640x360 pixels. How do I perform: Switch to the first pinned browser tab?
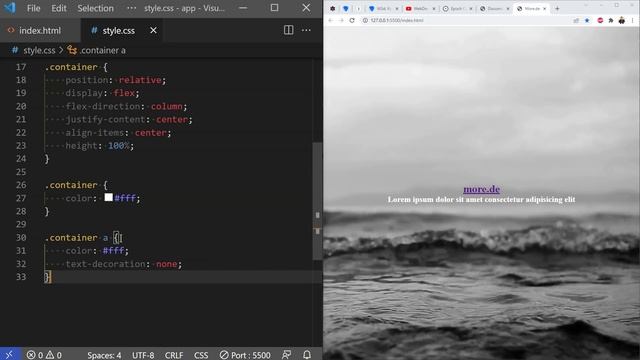pyautogui.click(x=333, y=9)
